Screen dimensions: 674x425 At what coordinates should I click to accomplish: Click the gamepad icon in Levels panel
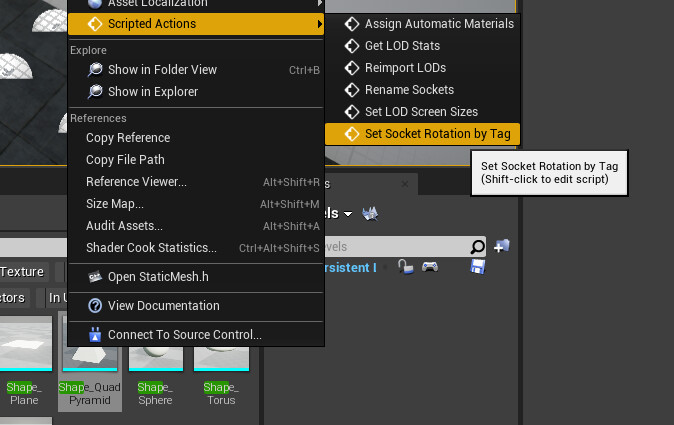coord(430,267)
